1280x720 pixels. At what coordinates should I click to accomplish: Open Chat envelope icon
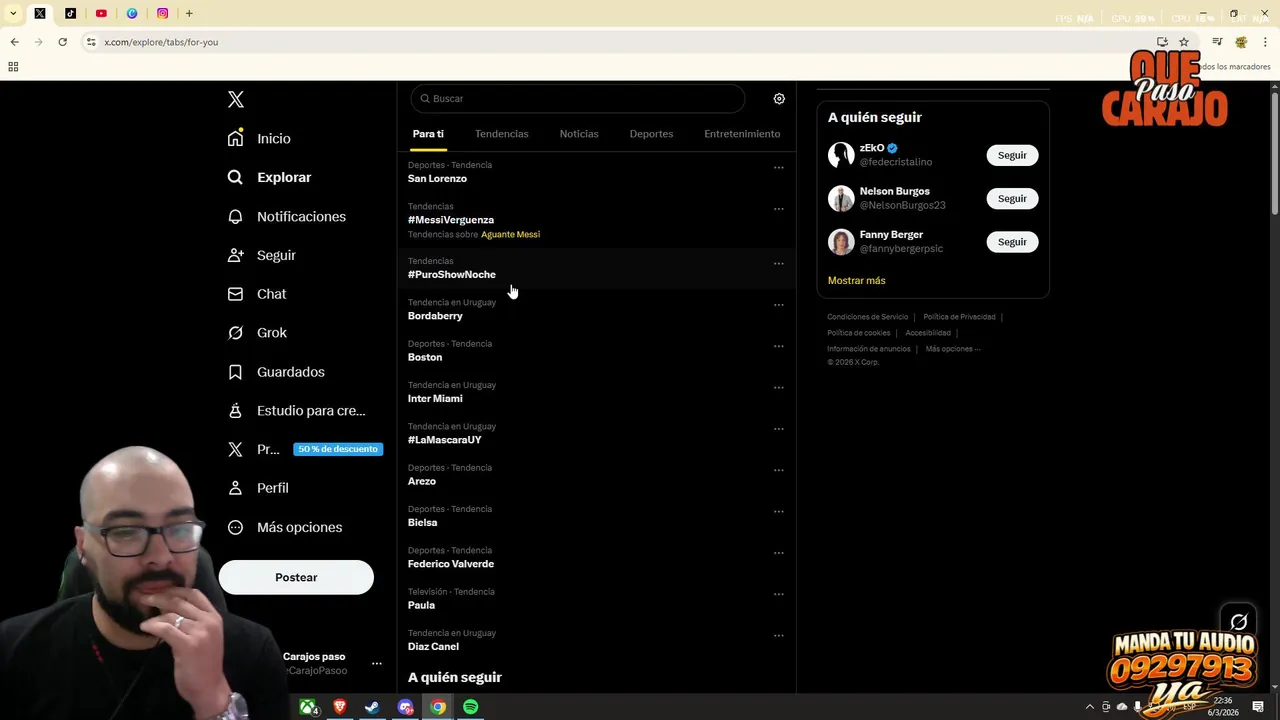tap(235, 294)
